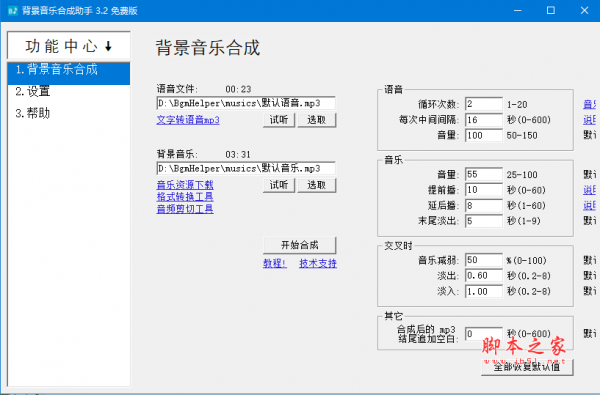The image size is (600, 395).
Task: Click the 音乐 音量 field showing 55
Action: point(484,175)
